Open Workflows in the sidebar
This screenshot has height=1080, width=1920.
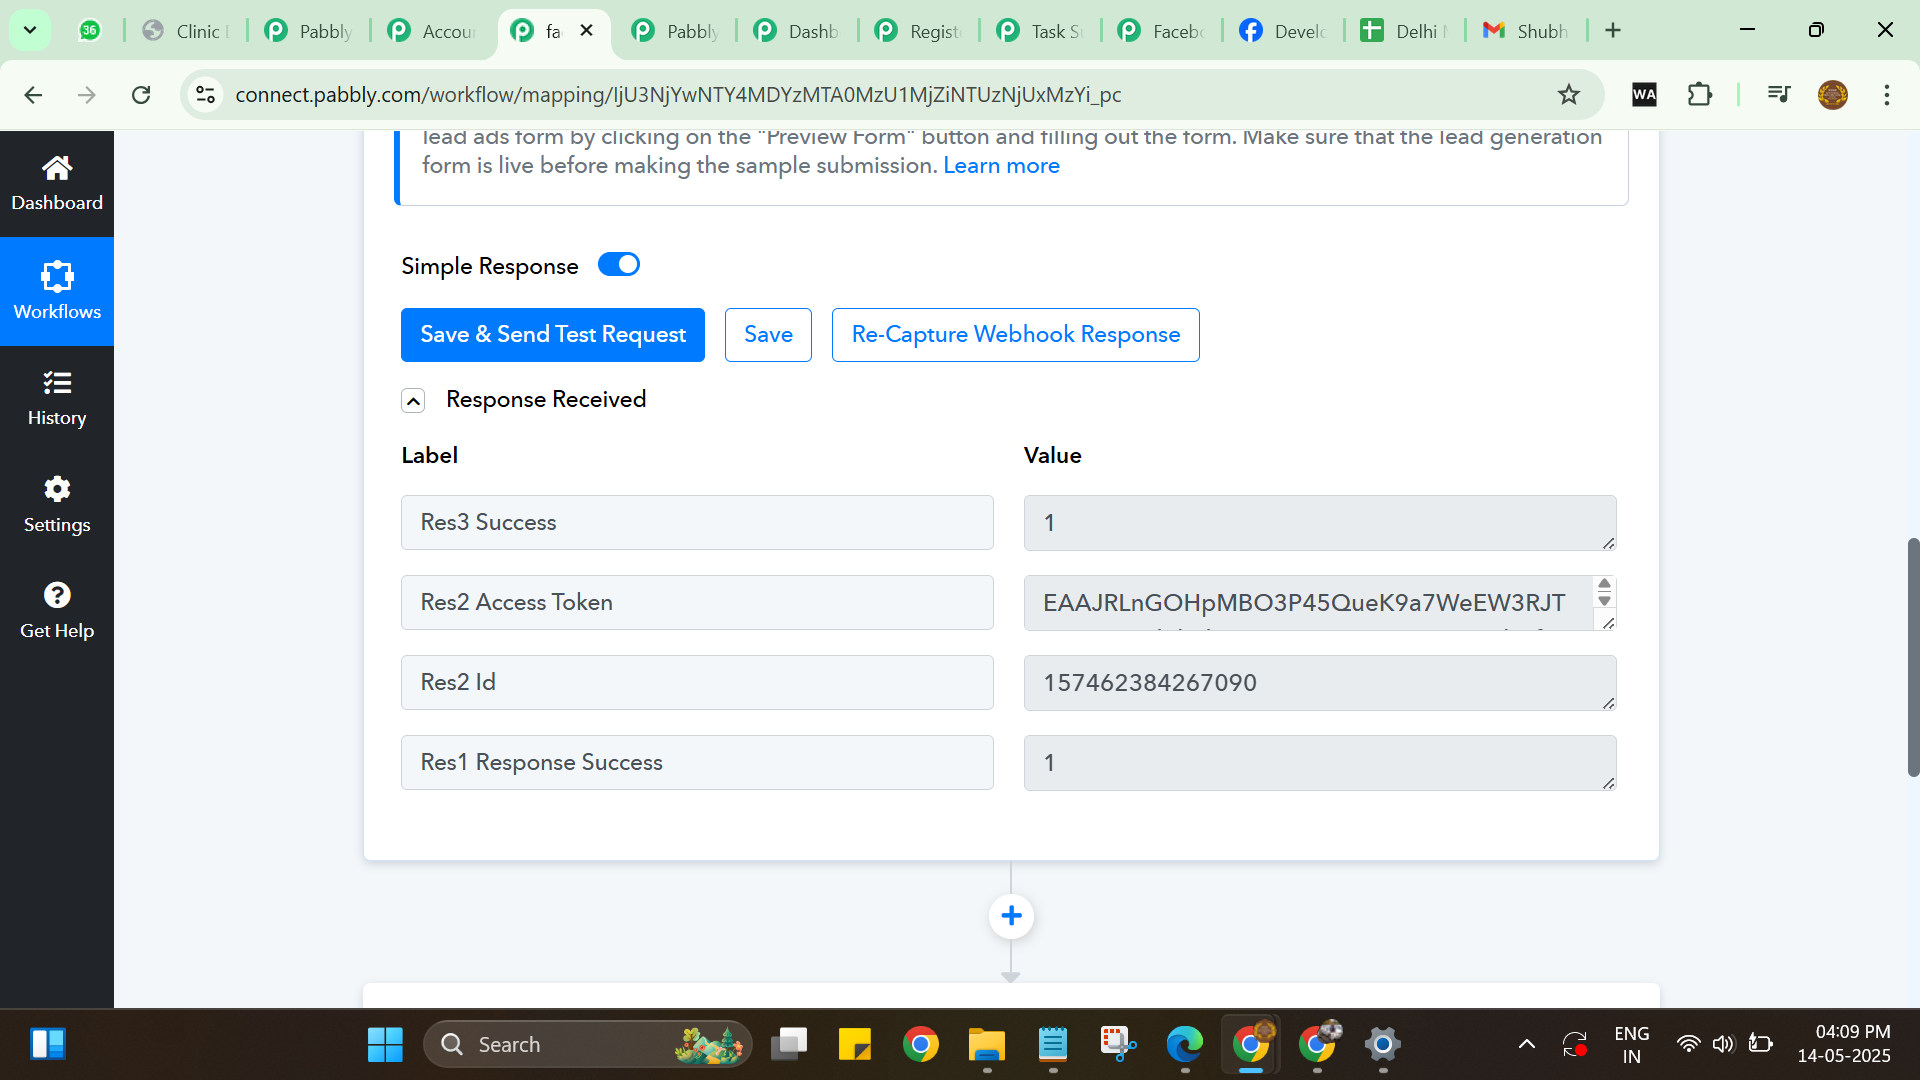[x=57, y=291]
